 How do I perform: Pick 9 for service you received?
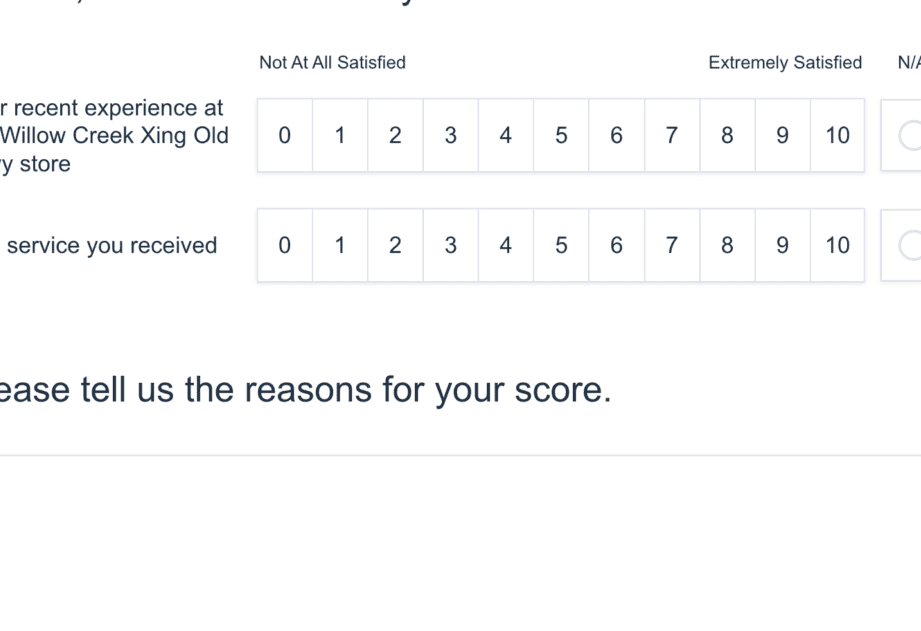point(782,245)
